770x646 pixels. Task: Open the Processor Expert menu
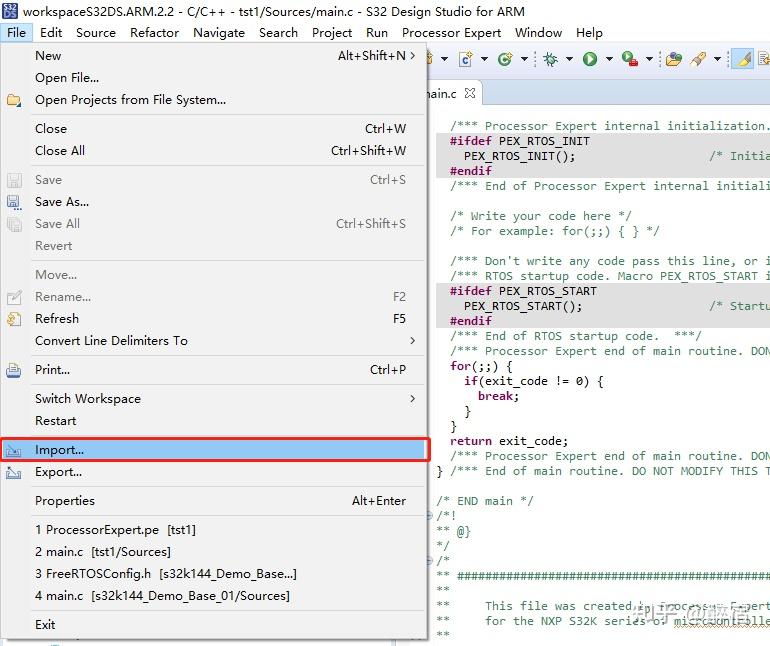pos(451,32)
